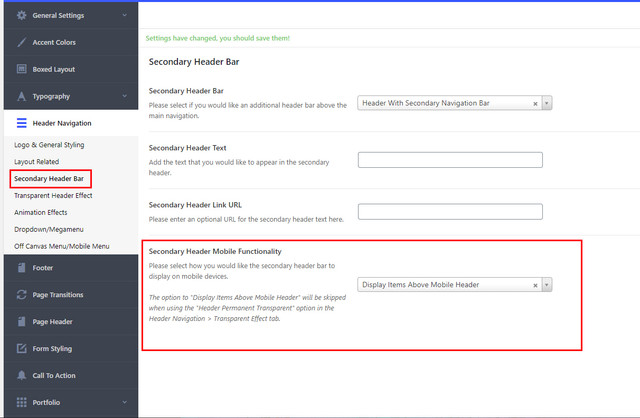
Task: Click the Header Navigation hamburger icon
Action: 21,123
